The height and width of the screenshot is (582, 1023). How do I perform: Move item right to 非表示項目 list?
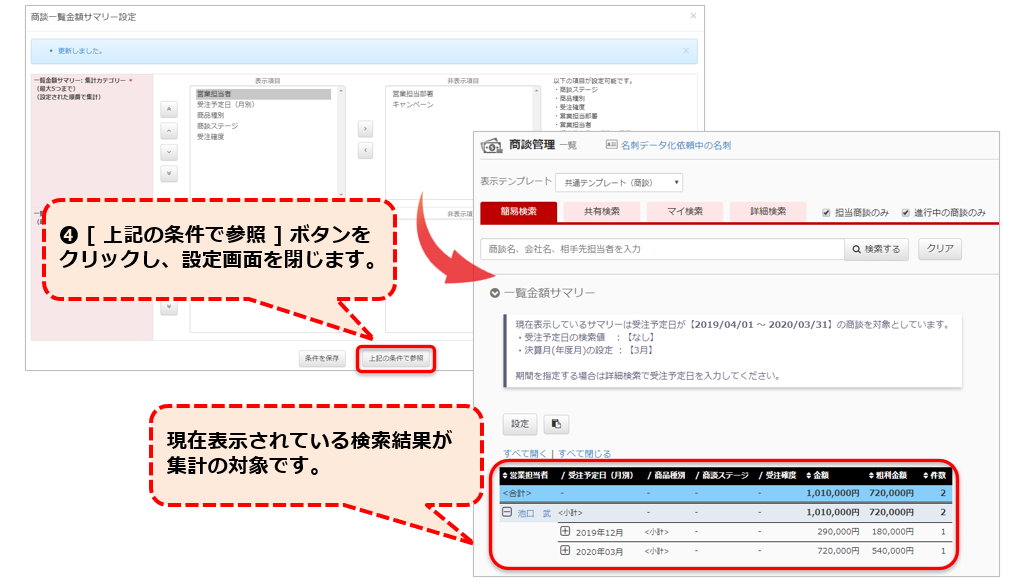tap(365, 129)
